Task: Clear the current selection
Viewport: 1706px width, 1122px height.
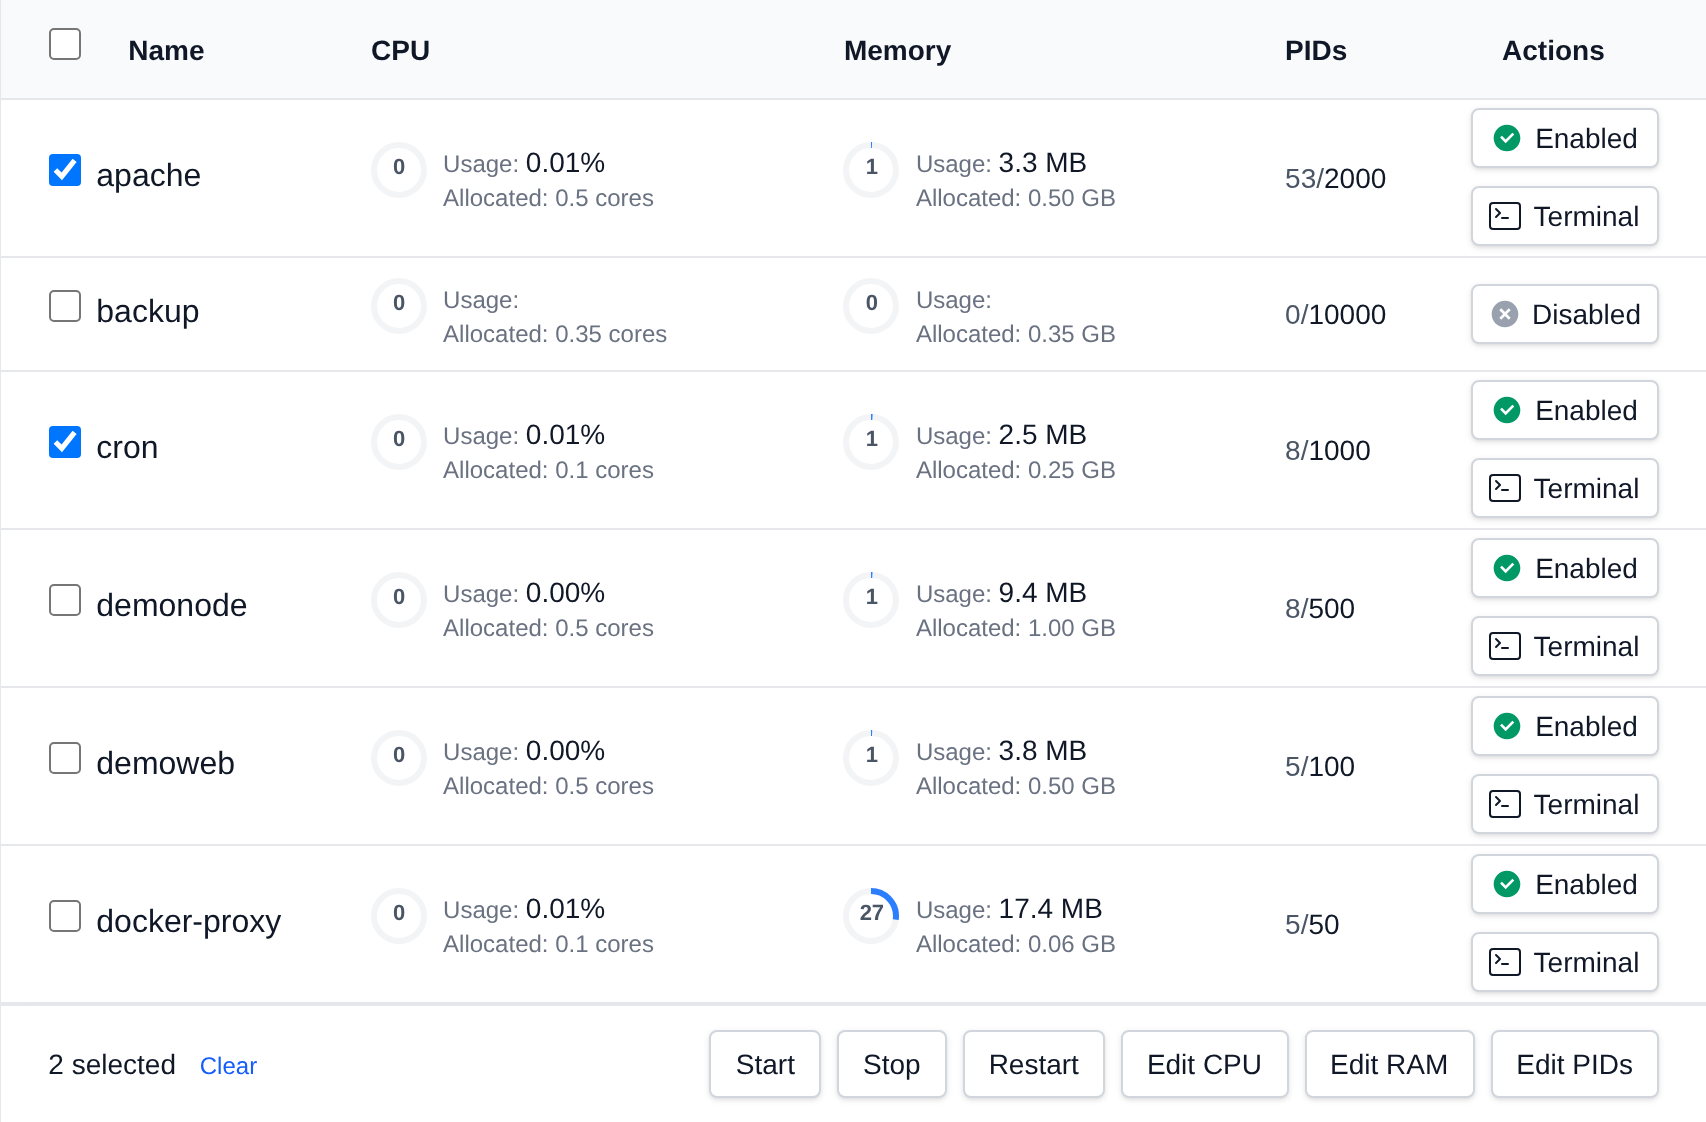Action: click(x=228, y=1066)
